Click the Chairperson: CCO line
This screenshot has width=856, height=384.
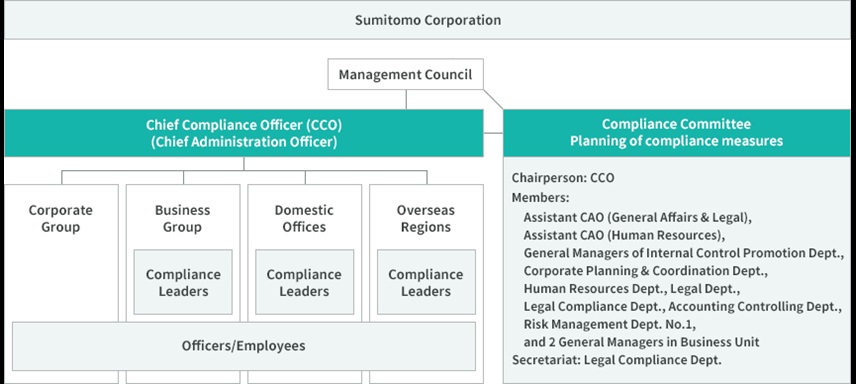563,178
